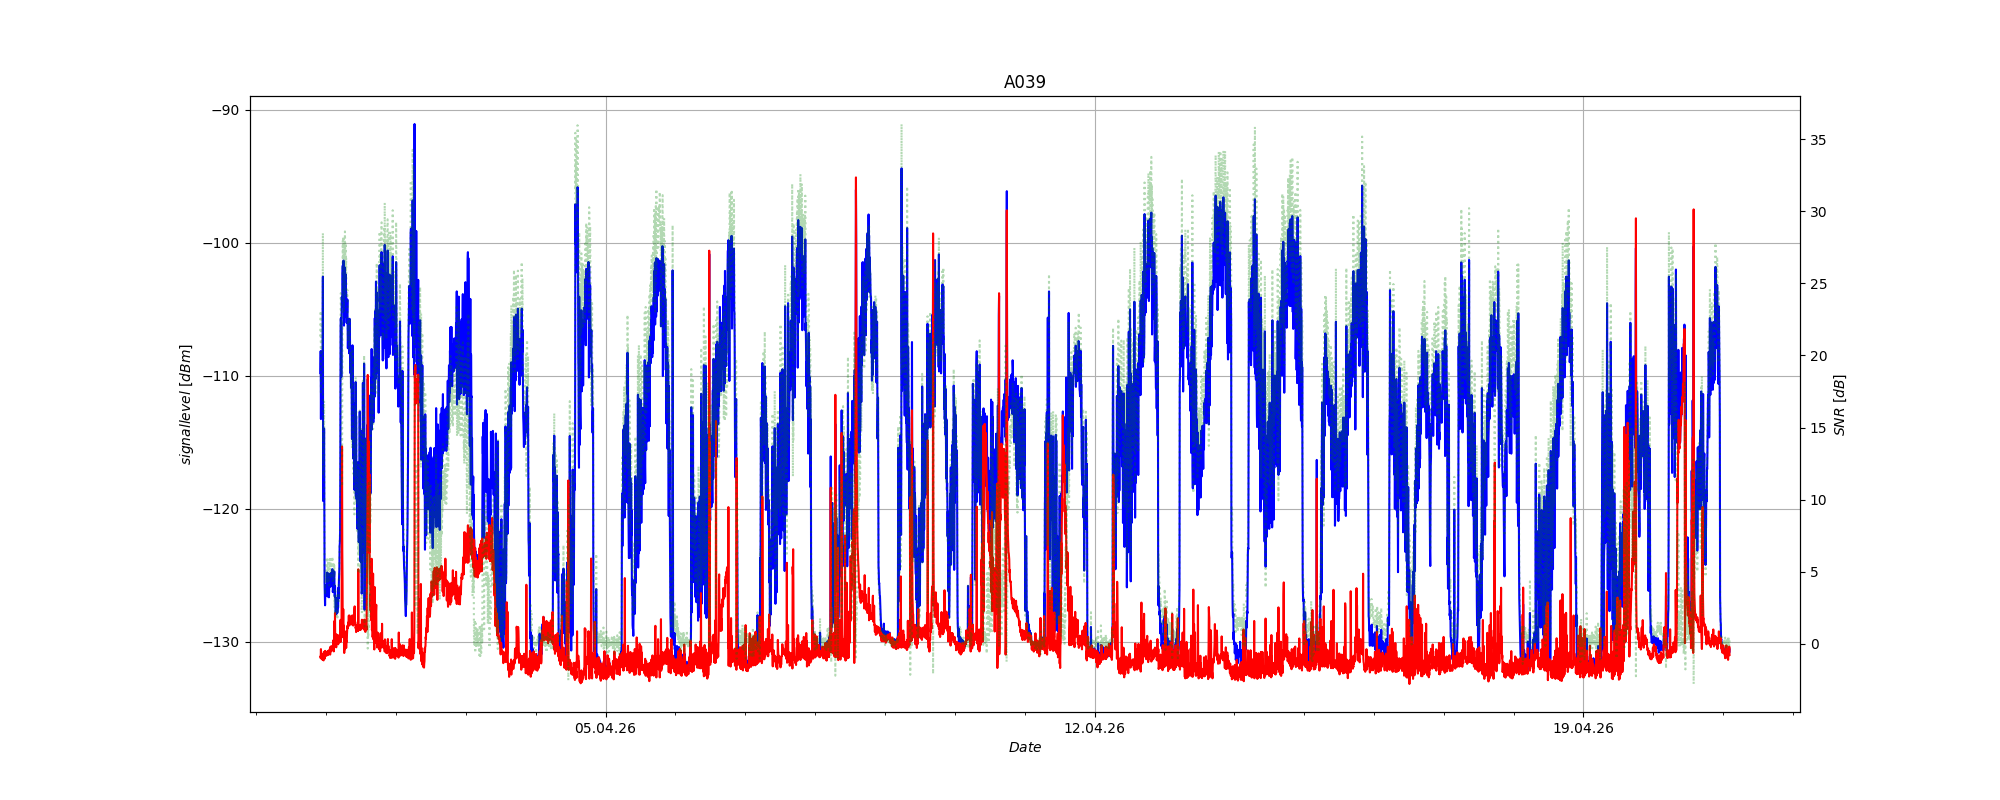Select the 12.04.26 date tick label
The width and height of the screenshot is (2000, 800).
tap(1094, 728)
